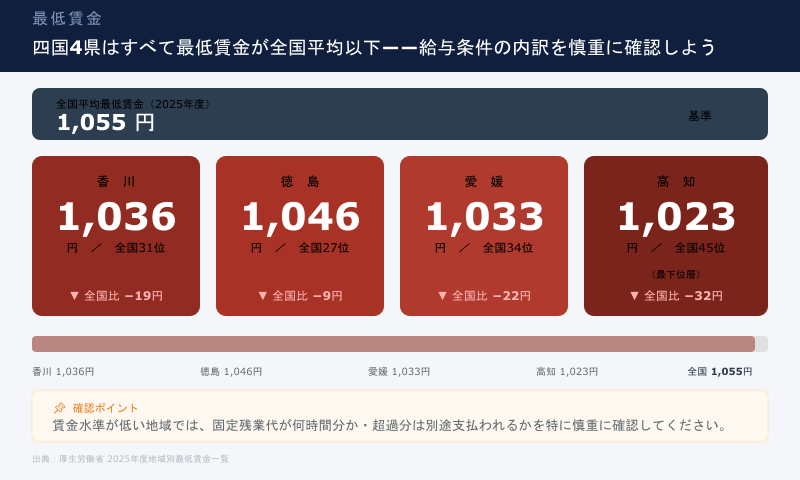Open the 愛媛 card showing 1,033

(484, 236)
